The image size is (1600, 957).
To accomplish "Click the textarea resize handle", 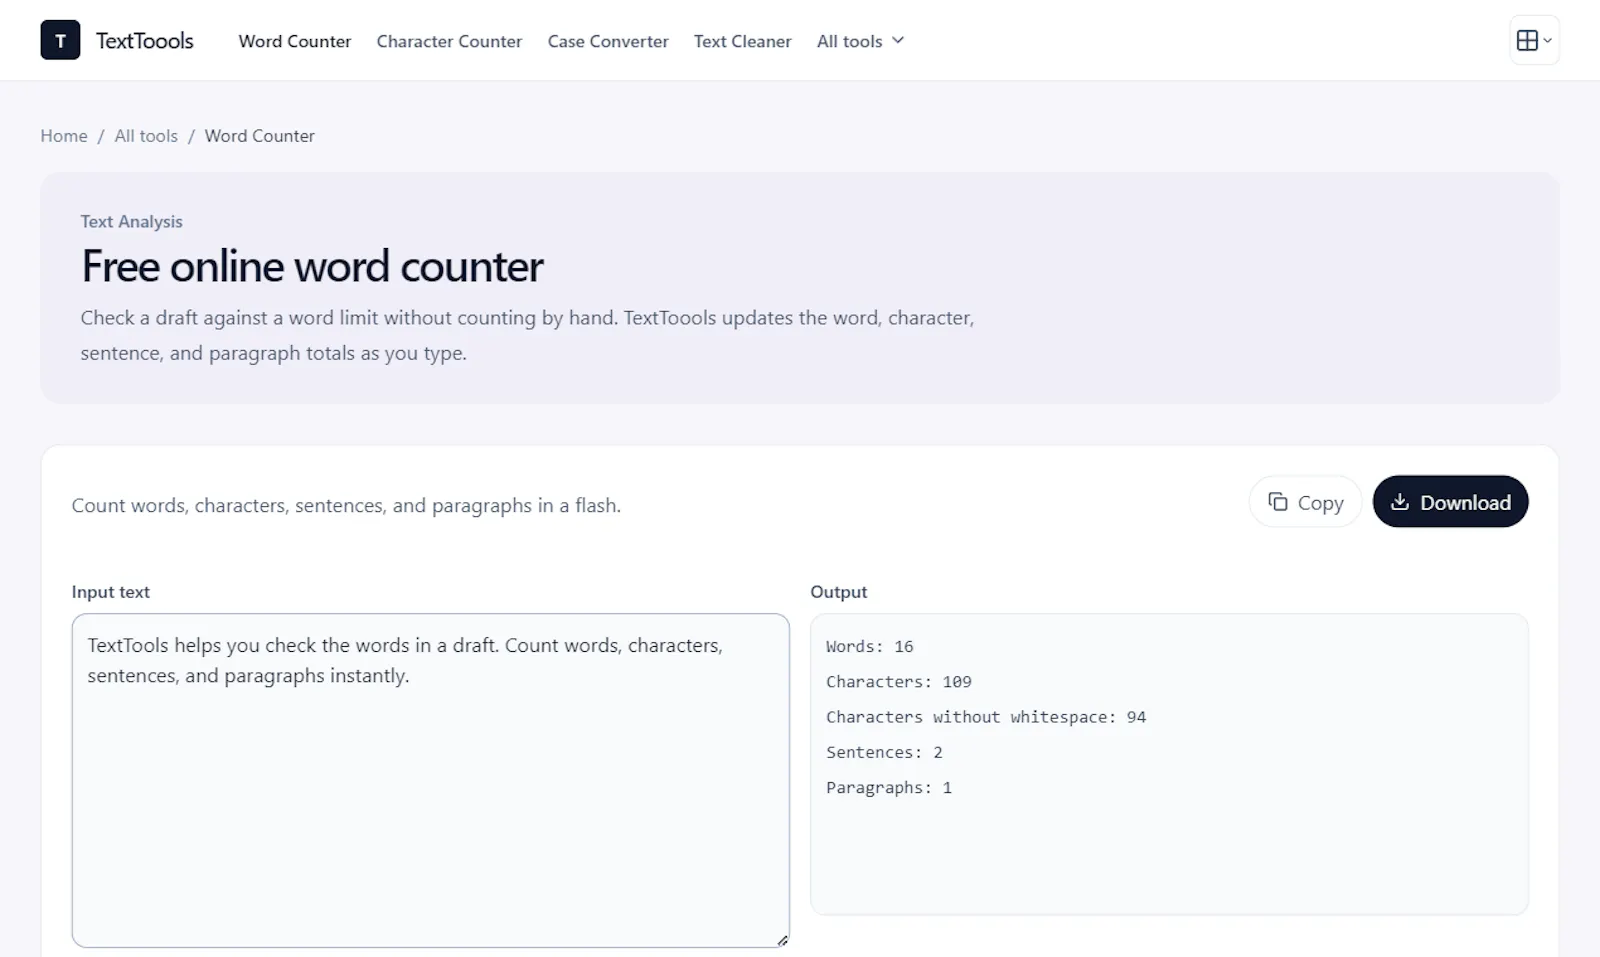I will [782, 940].
